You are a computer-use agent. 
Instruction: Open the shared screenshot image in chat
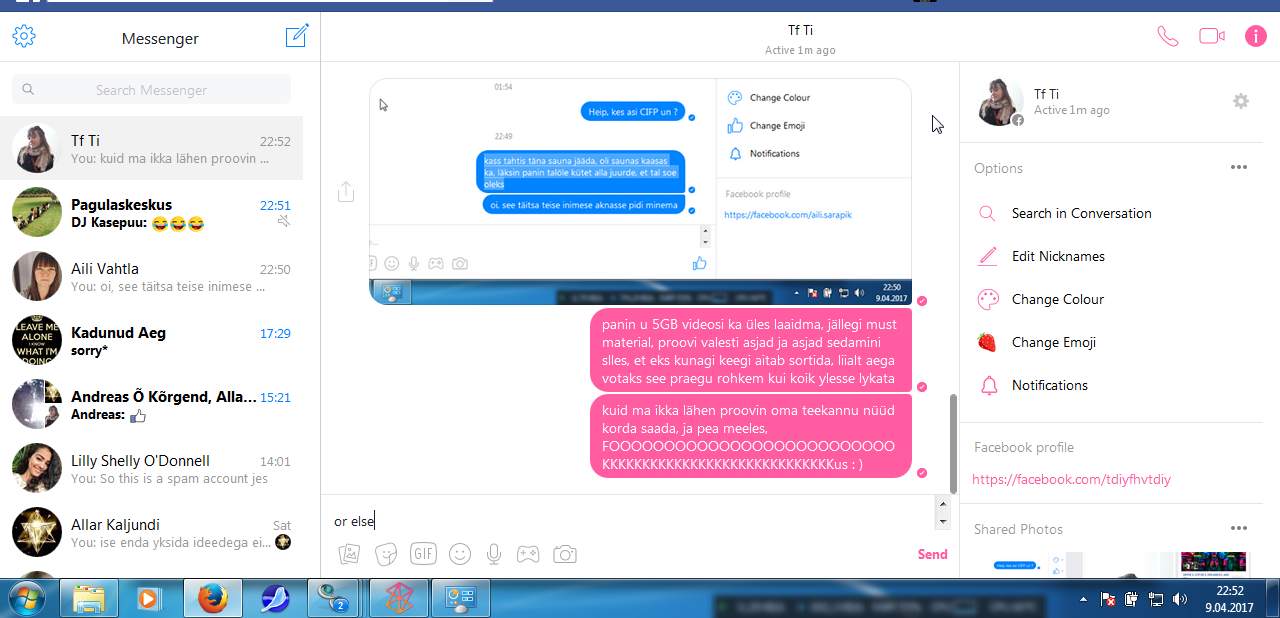(640, 191)
